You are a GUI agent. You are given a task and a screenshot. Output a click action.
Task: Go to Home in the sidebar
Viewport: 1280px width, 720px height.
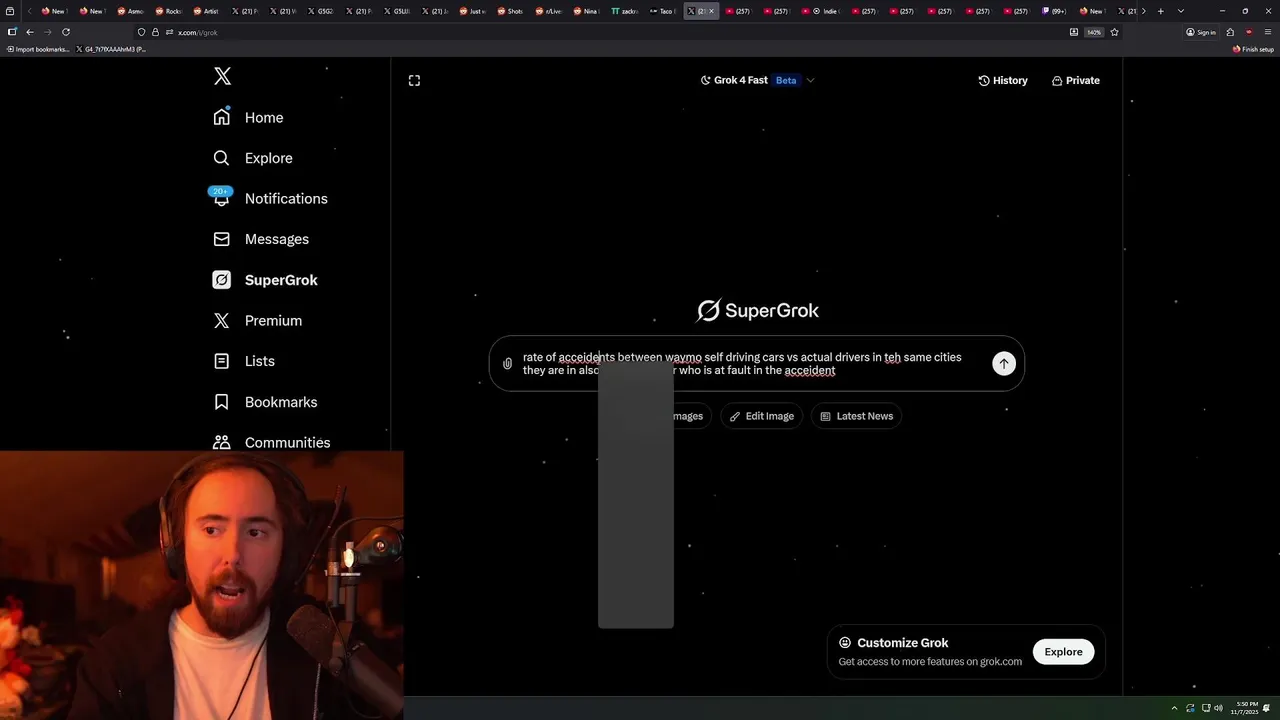(x=248, y=117)
